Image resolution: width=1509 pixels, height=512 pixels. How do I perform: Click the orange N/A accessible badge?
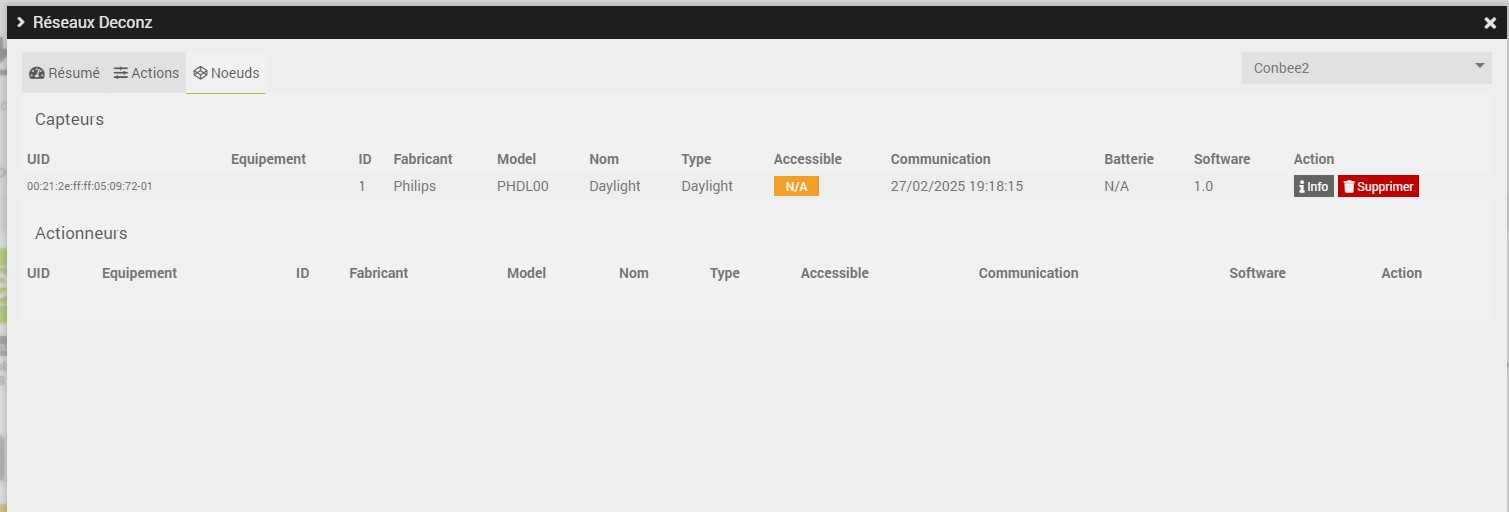796,187
